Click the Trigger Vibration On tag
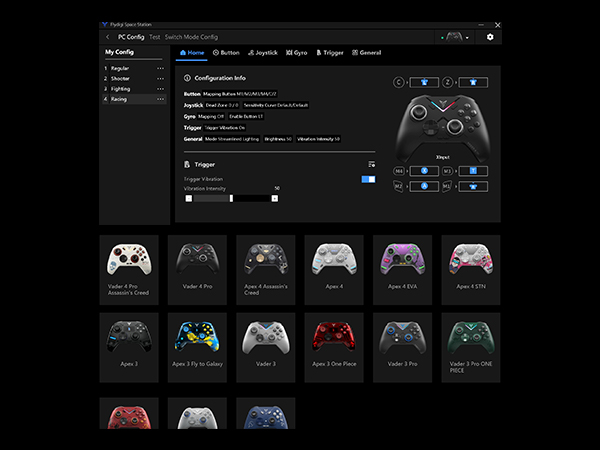 225,128
